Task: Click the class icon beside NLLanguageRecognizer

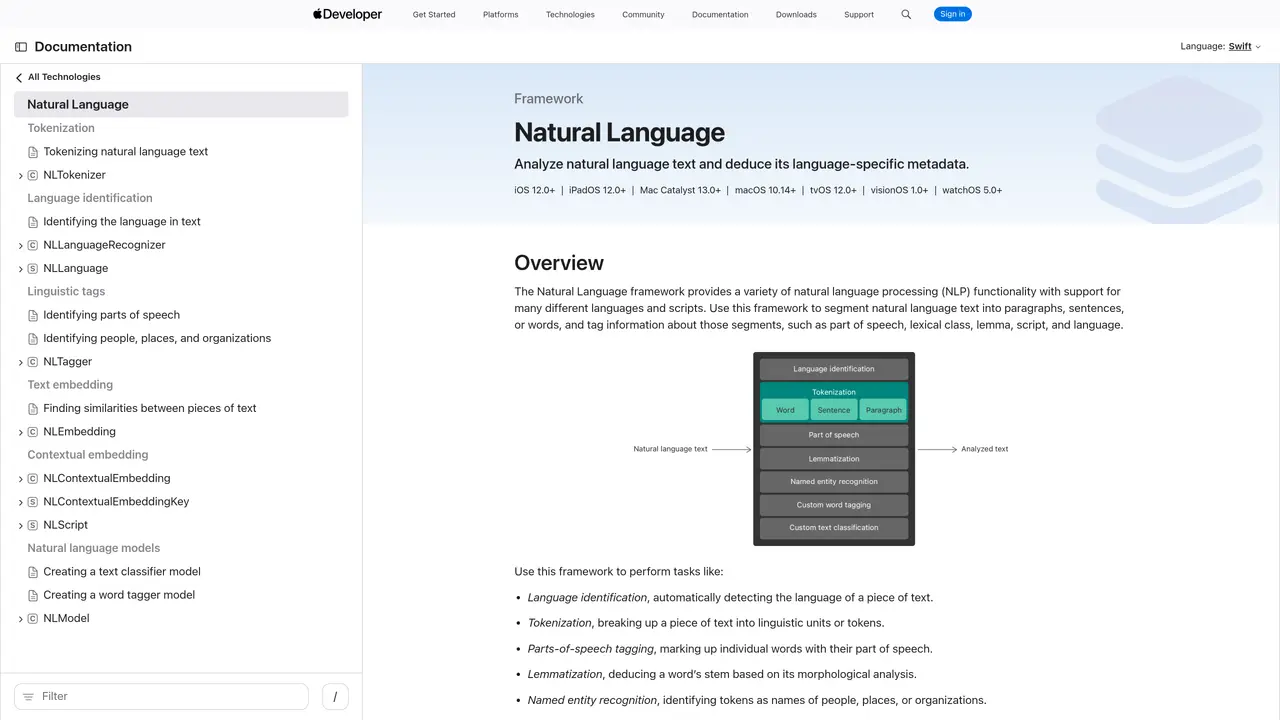Action: point(33,245)
